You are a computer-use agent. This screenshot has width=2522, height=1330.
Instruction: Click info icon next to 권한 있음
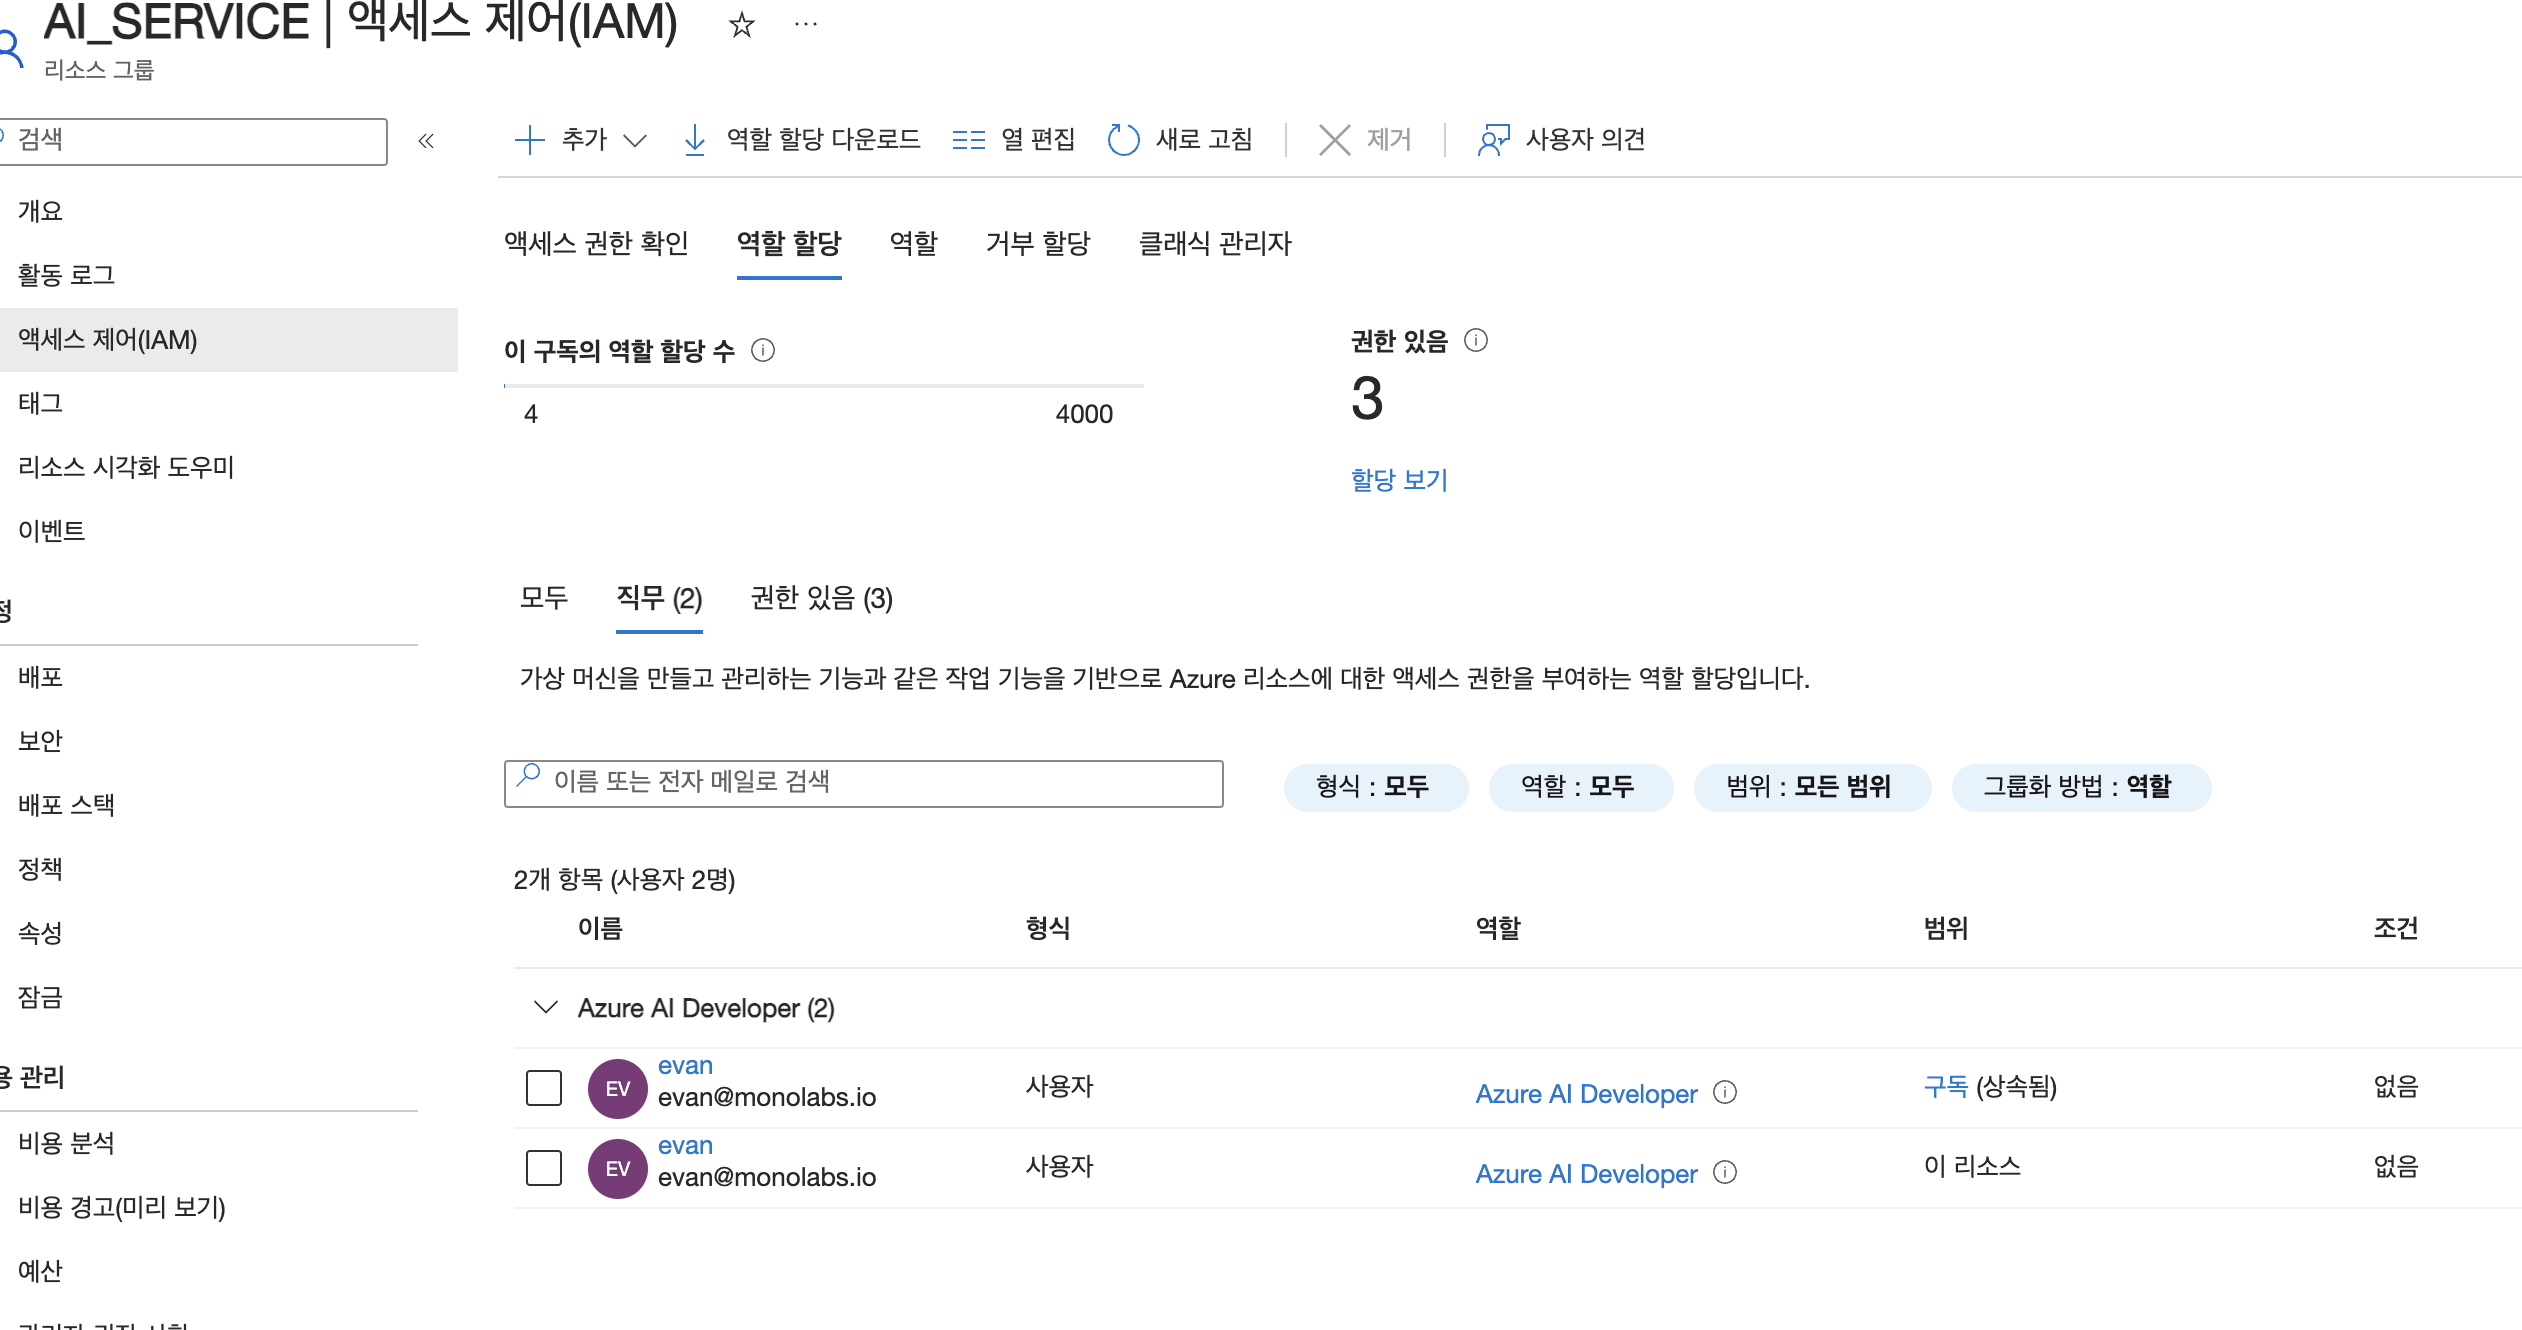[1476, 341]
